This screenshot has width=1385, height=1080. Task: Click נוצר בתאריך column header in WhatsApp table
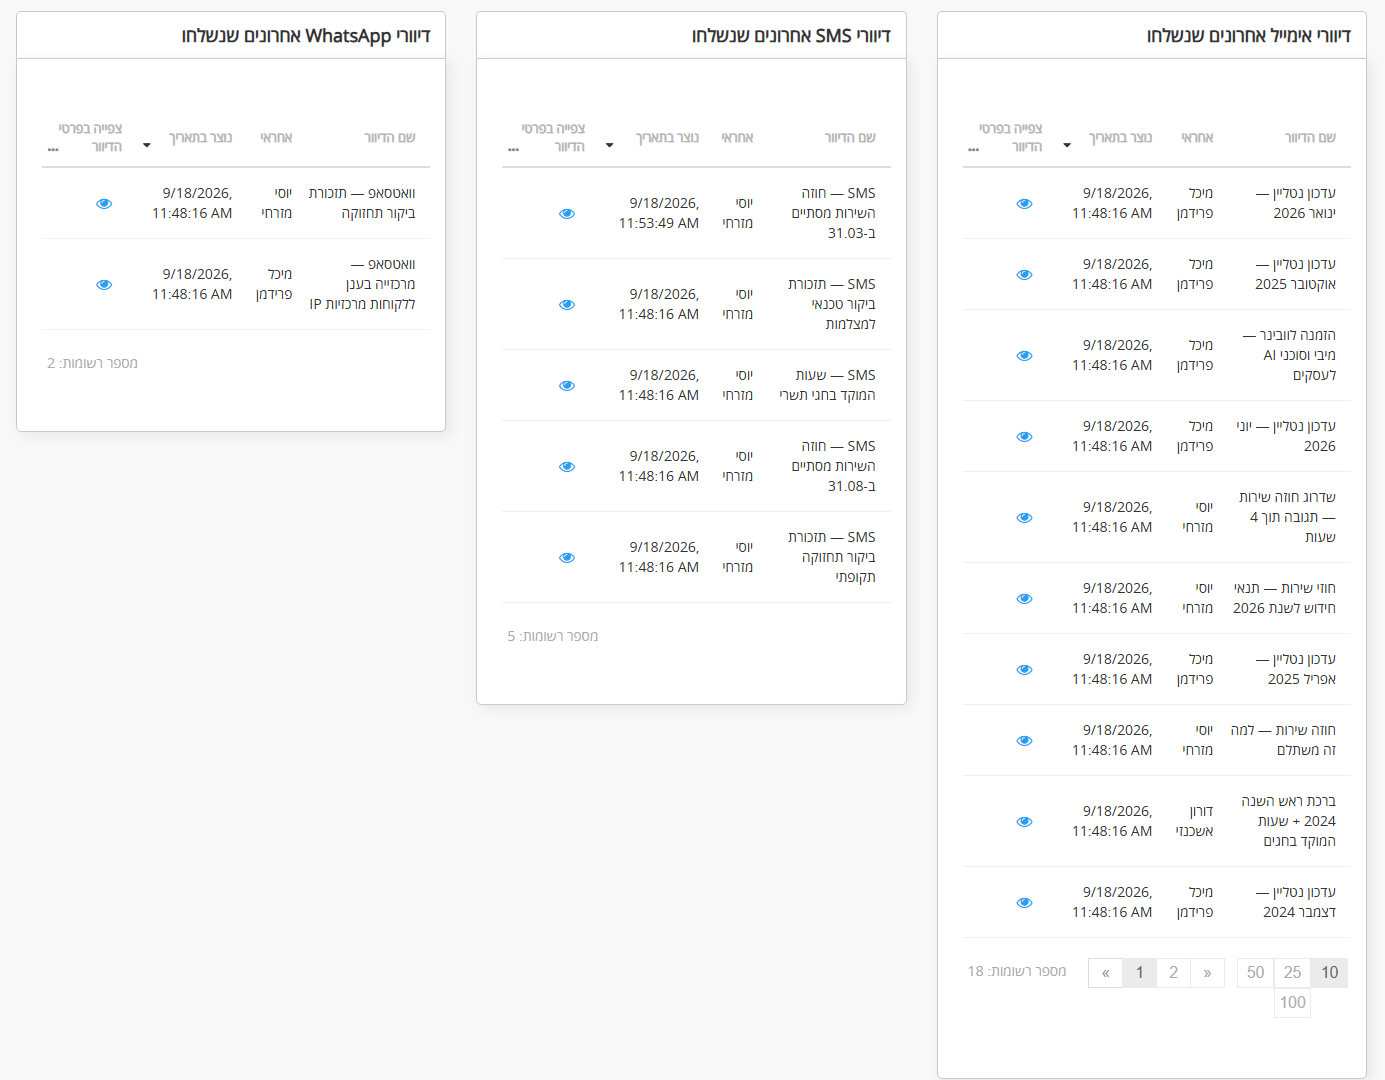[200, 138]
